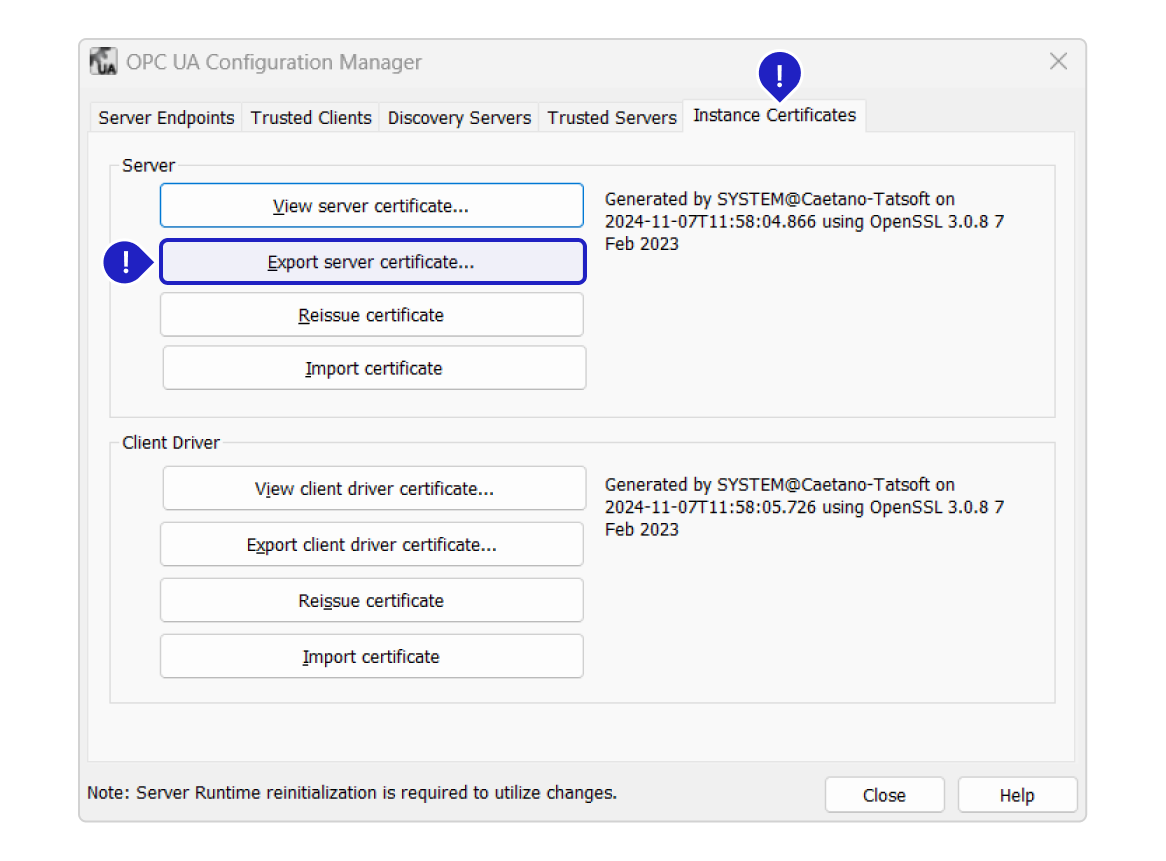Click the OPC UA app icon in title bar

(x=104, y=62)
